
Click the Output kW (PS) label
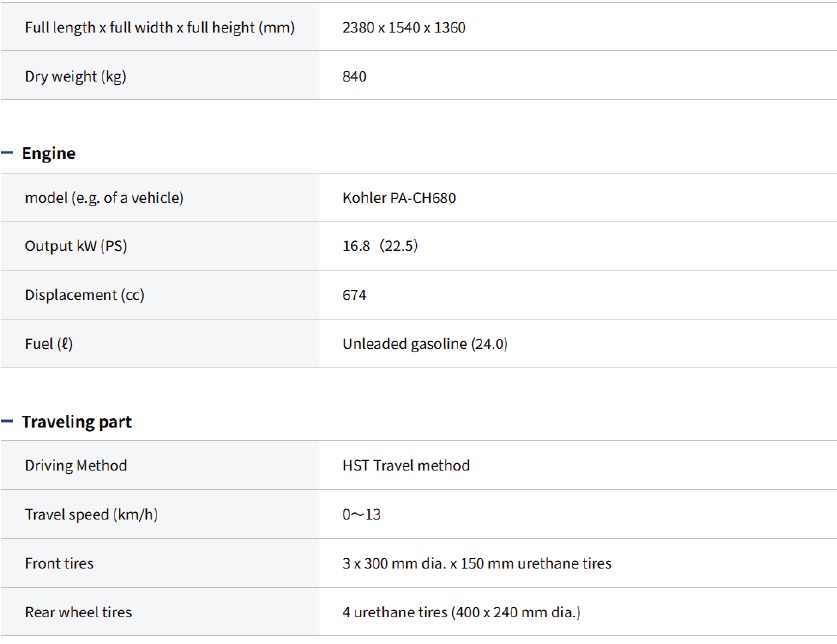point(76,246)
